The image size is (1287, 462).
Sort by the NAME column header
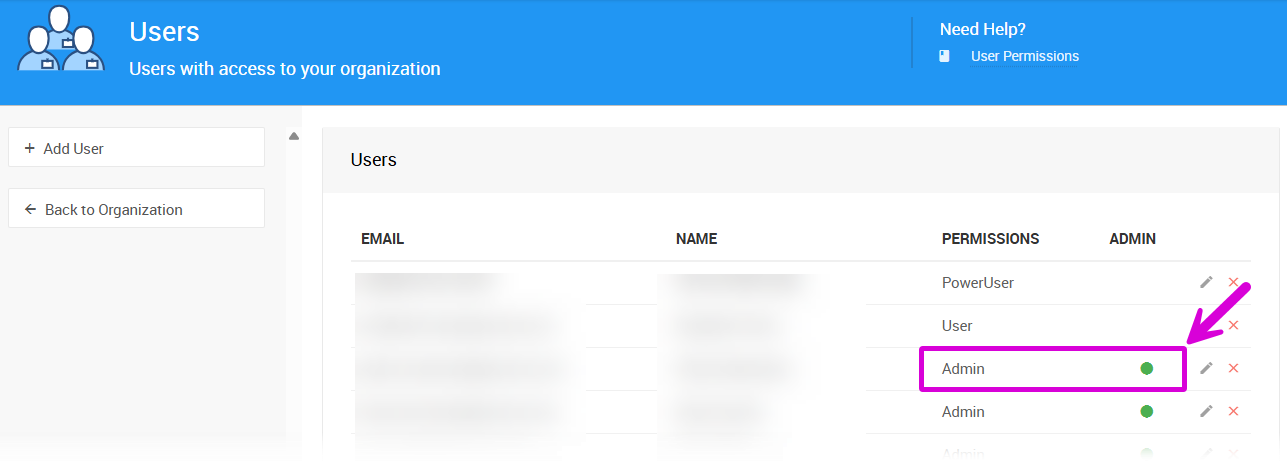point(696,239)
